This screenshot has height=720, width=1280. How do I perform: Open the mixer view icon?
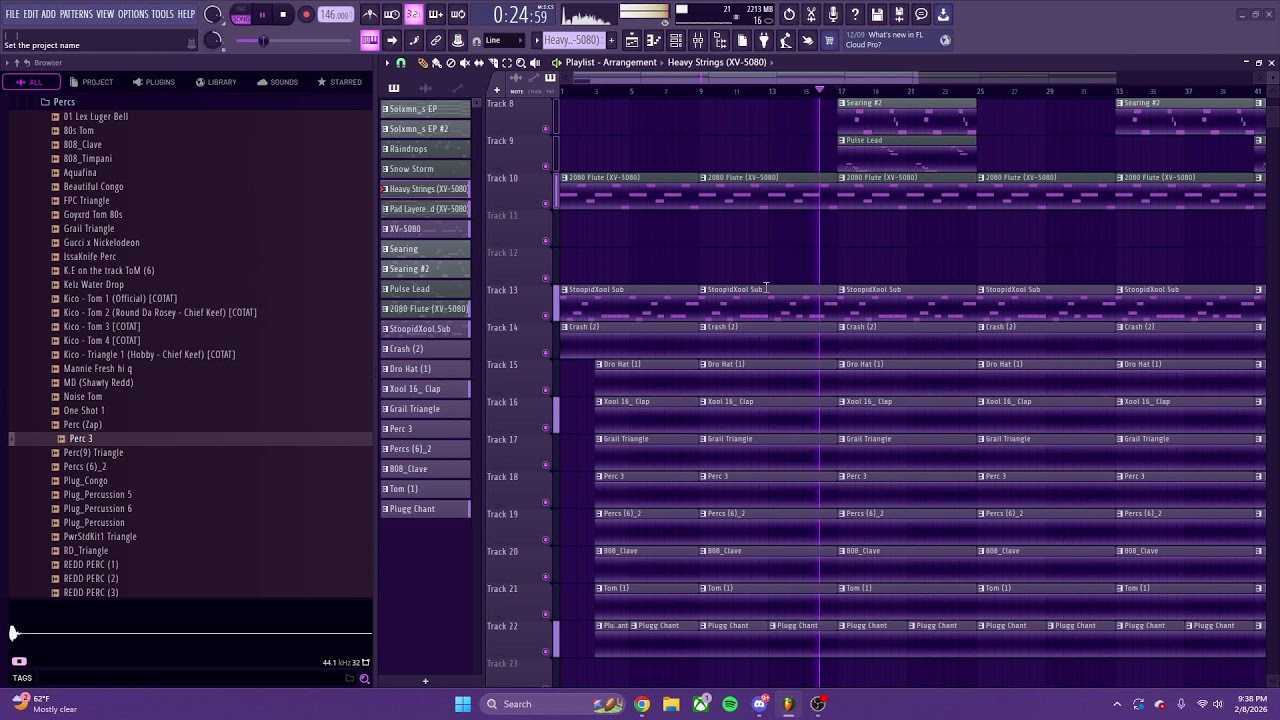click(x=698, y=41)
